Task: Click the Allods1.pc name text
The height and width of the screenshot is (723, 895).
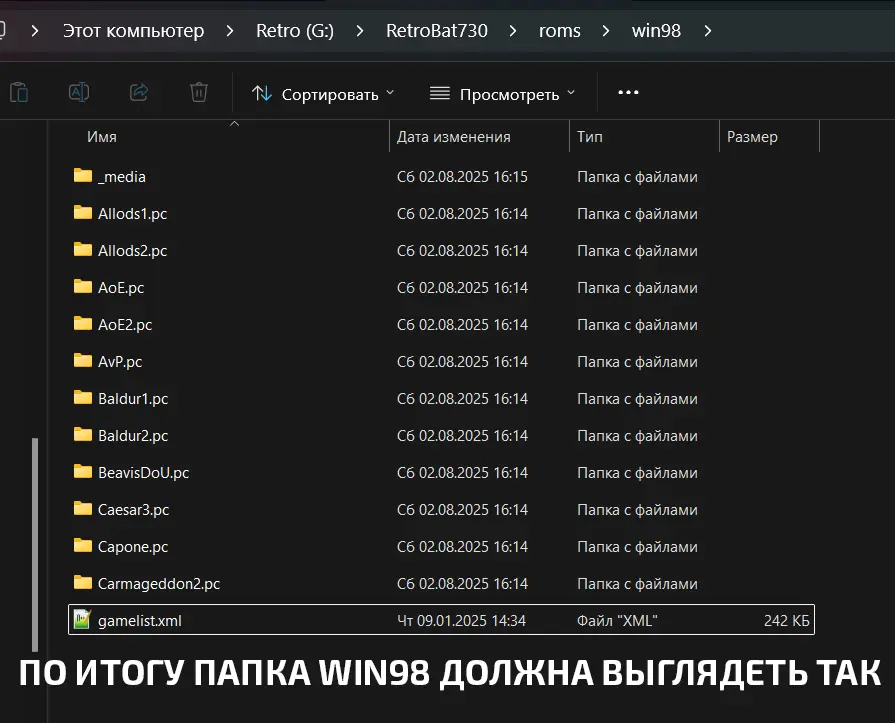Action: 132,213
